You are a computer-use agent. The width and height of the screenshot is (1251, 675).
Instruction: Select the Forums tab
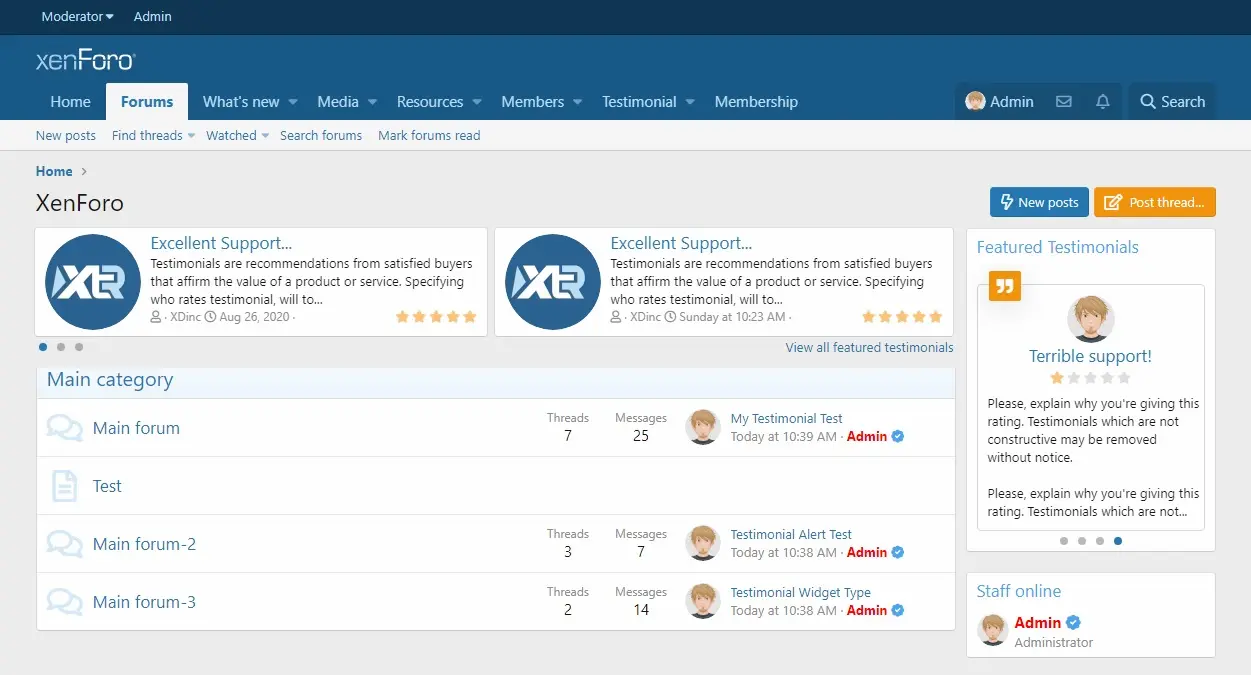tap(147, 102)
